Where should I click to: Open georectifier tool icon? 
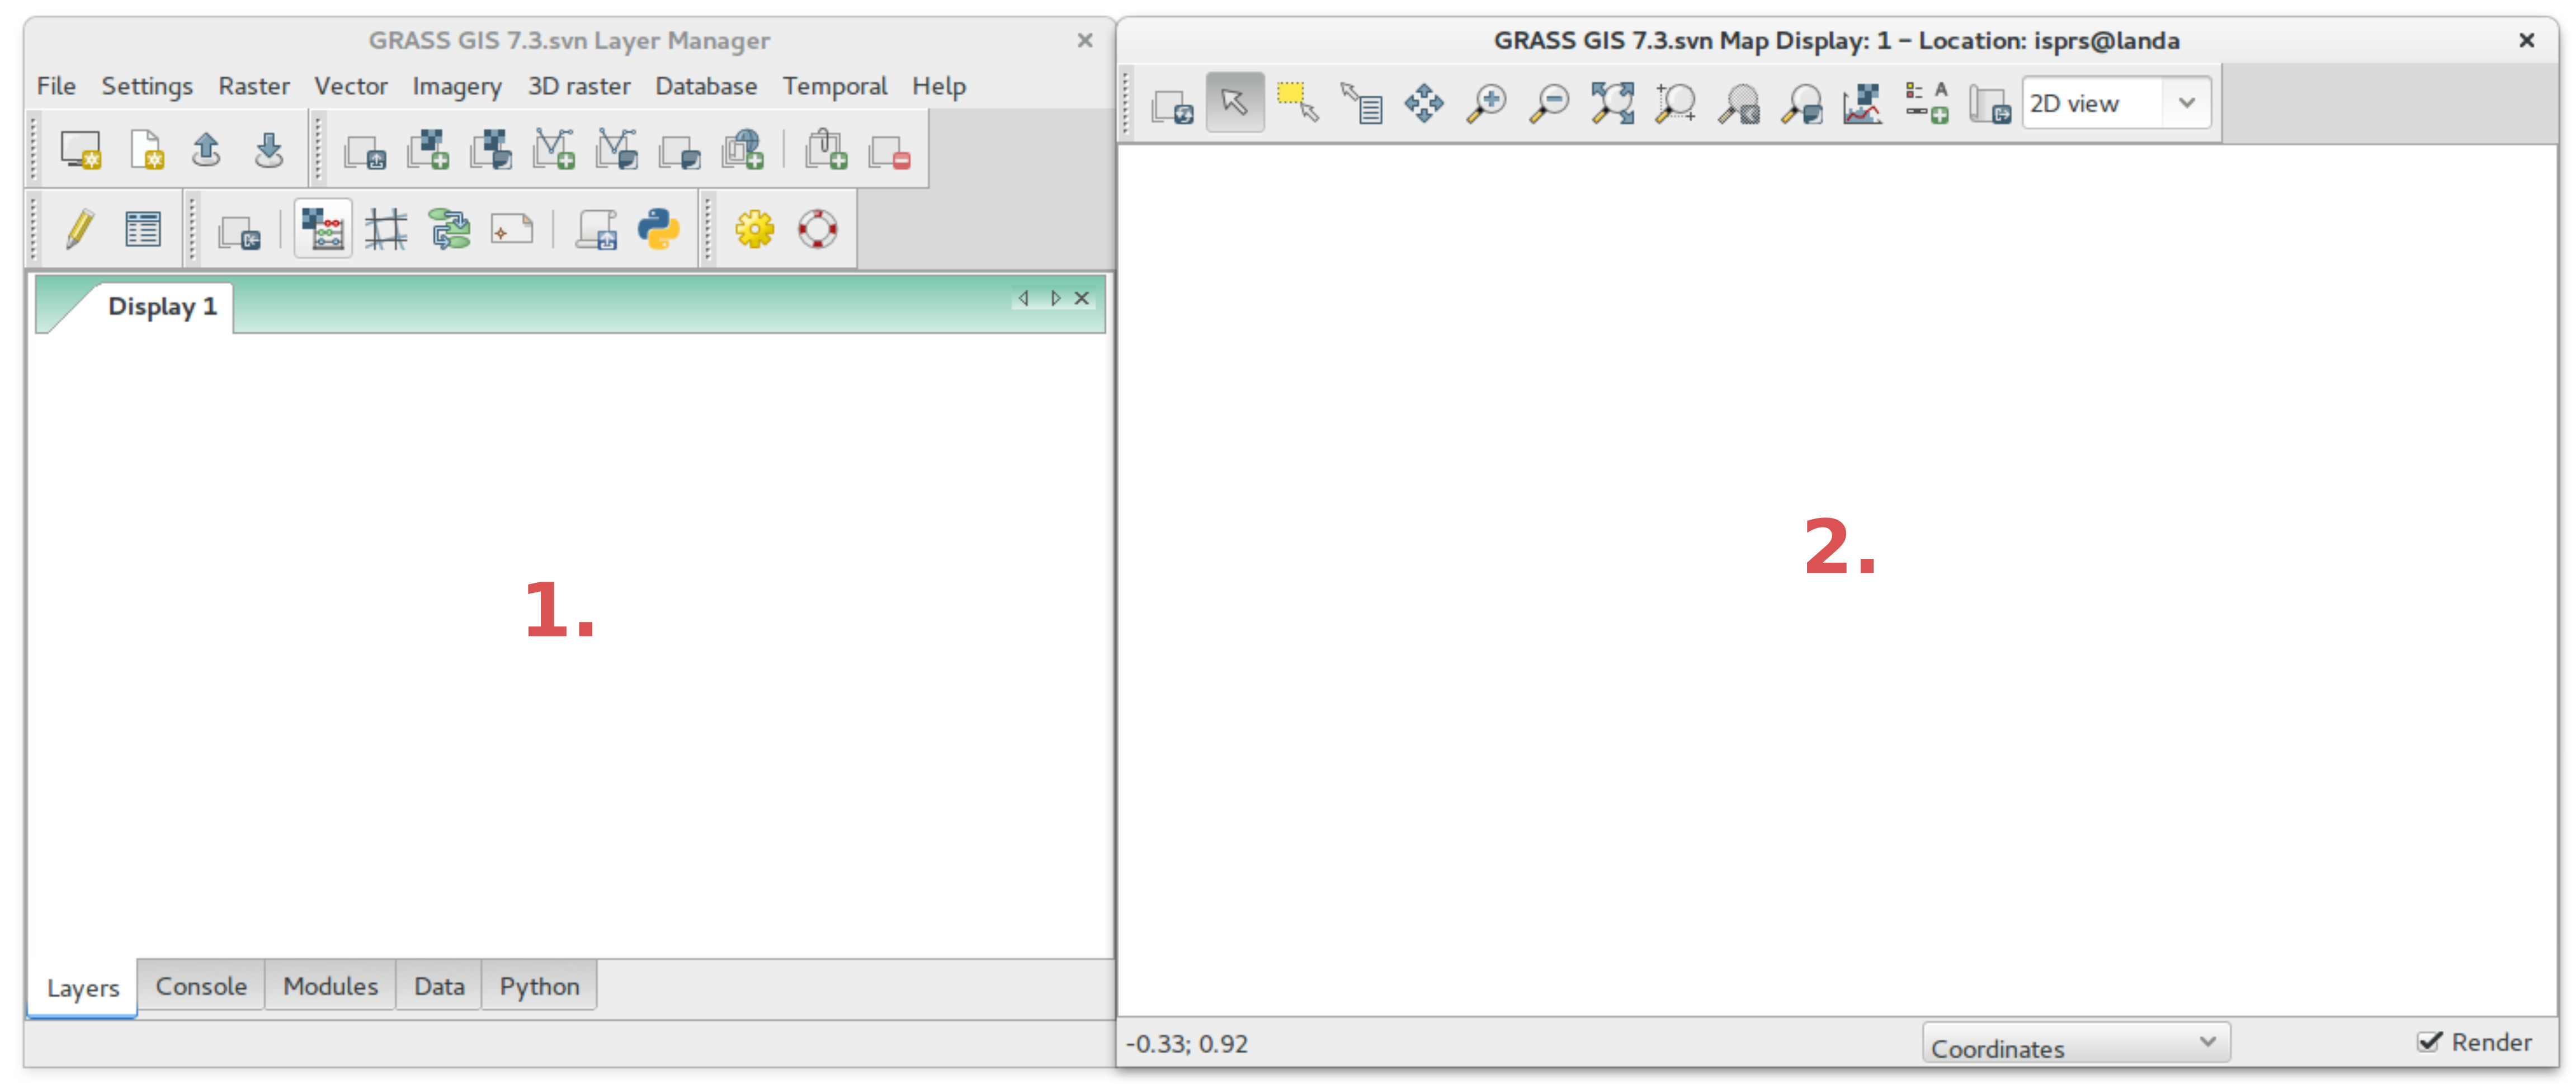[386, 229]
